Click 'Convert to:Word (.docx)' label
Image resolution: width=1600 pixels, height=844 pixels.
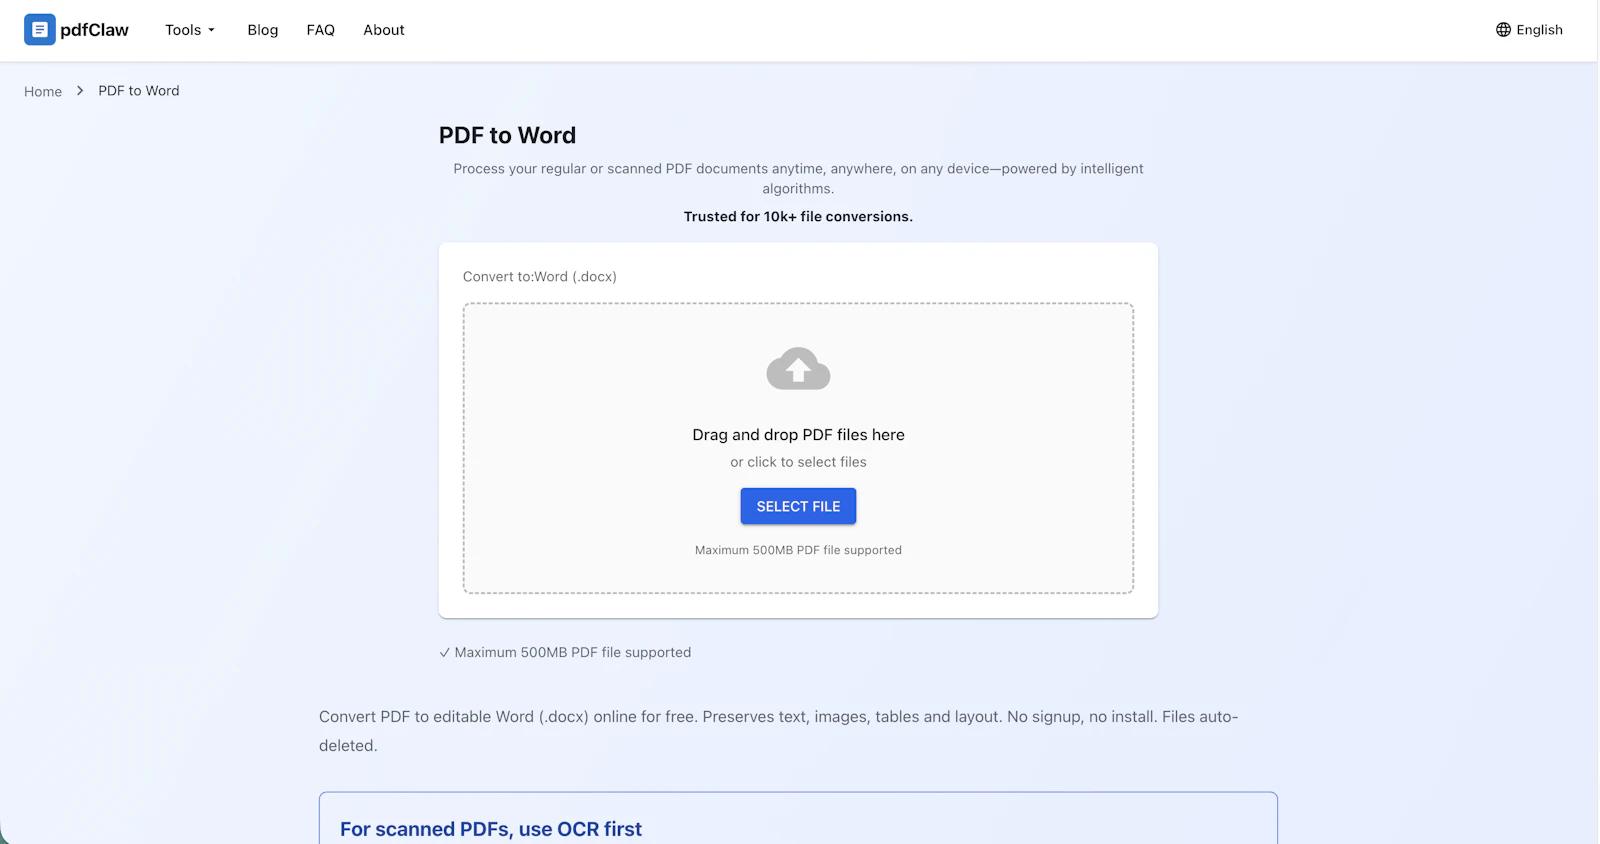tap(540, 277)
